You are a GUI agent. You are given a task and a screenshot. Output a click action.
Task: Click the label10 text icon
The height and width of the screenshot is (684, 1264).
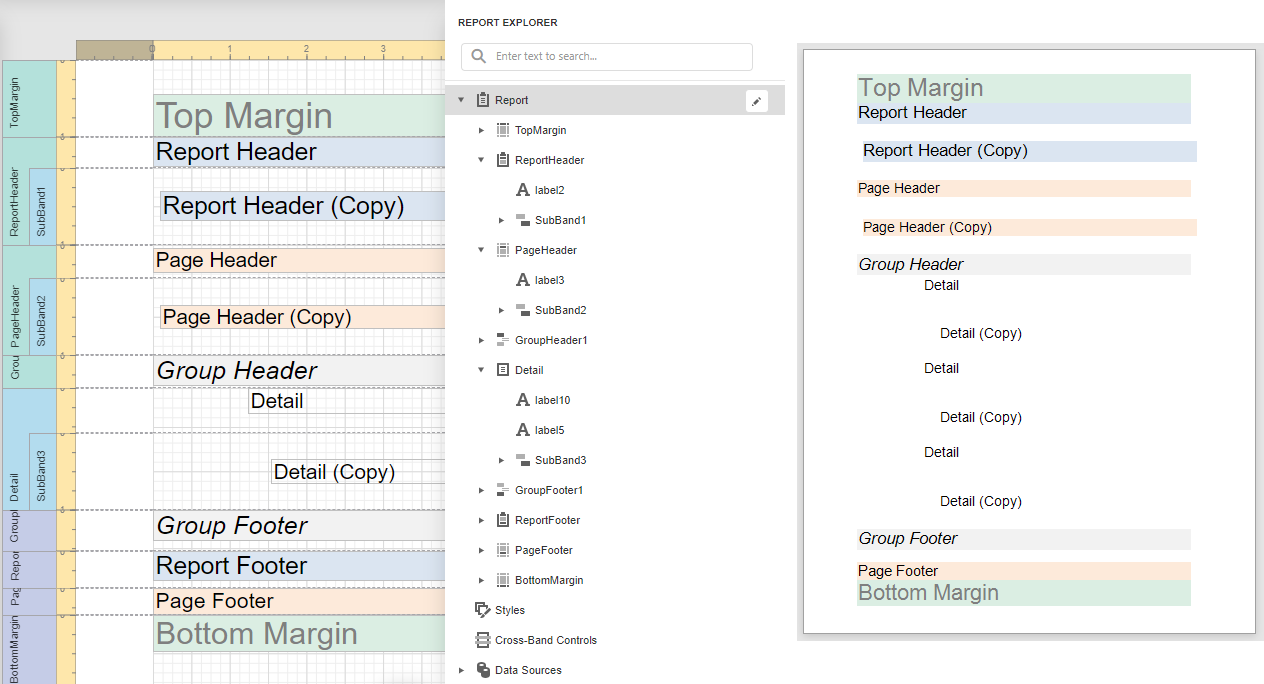(523, 400)
